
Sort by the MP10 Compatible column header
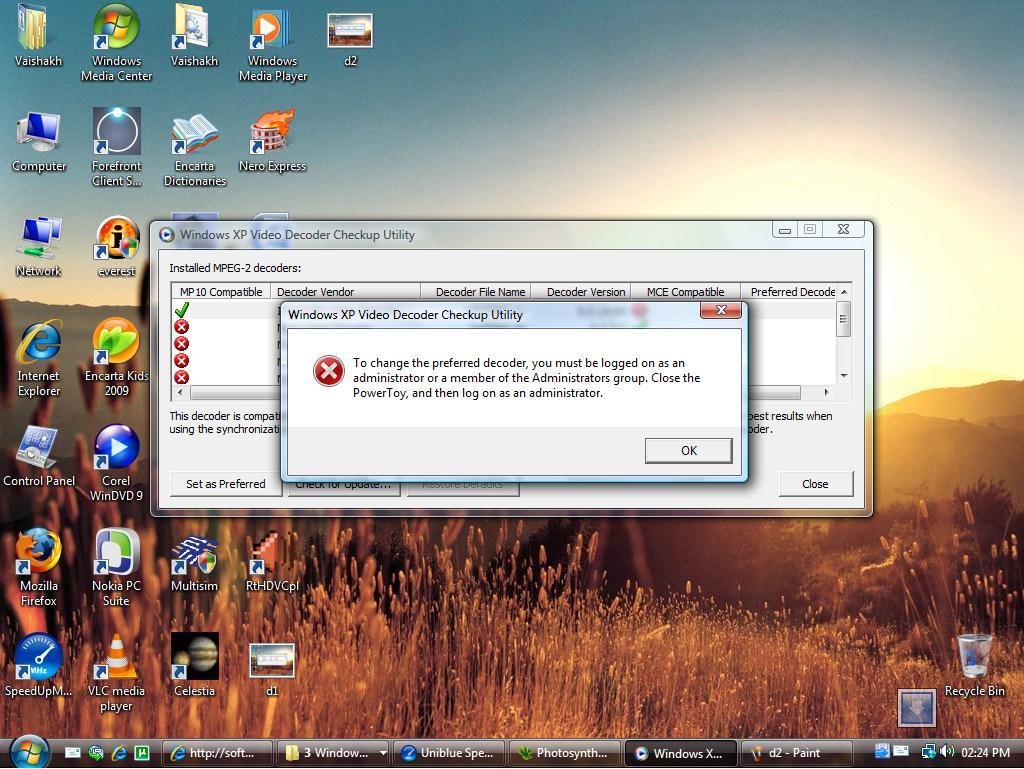(x=221, y=292)
